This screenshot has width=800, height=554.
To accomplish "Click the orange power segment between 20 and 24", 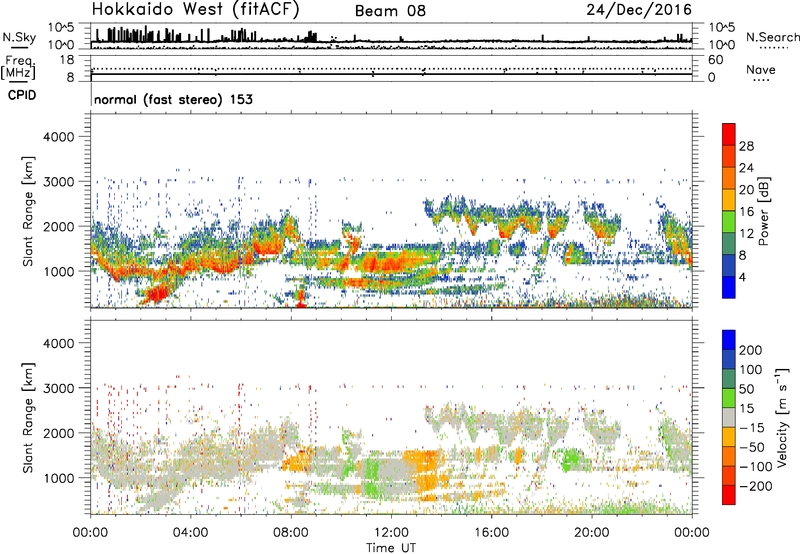I will [729, 178].
